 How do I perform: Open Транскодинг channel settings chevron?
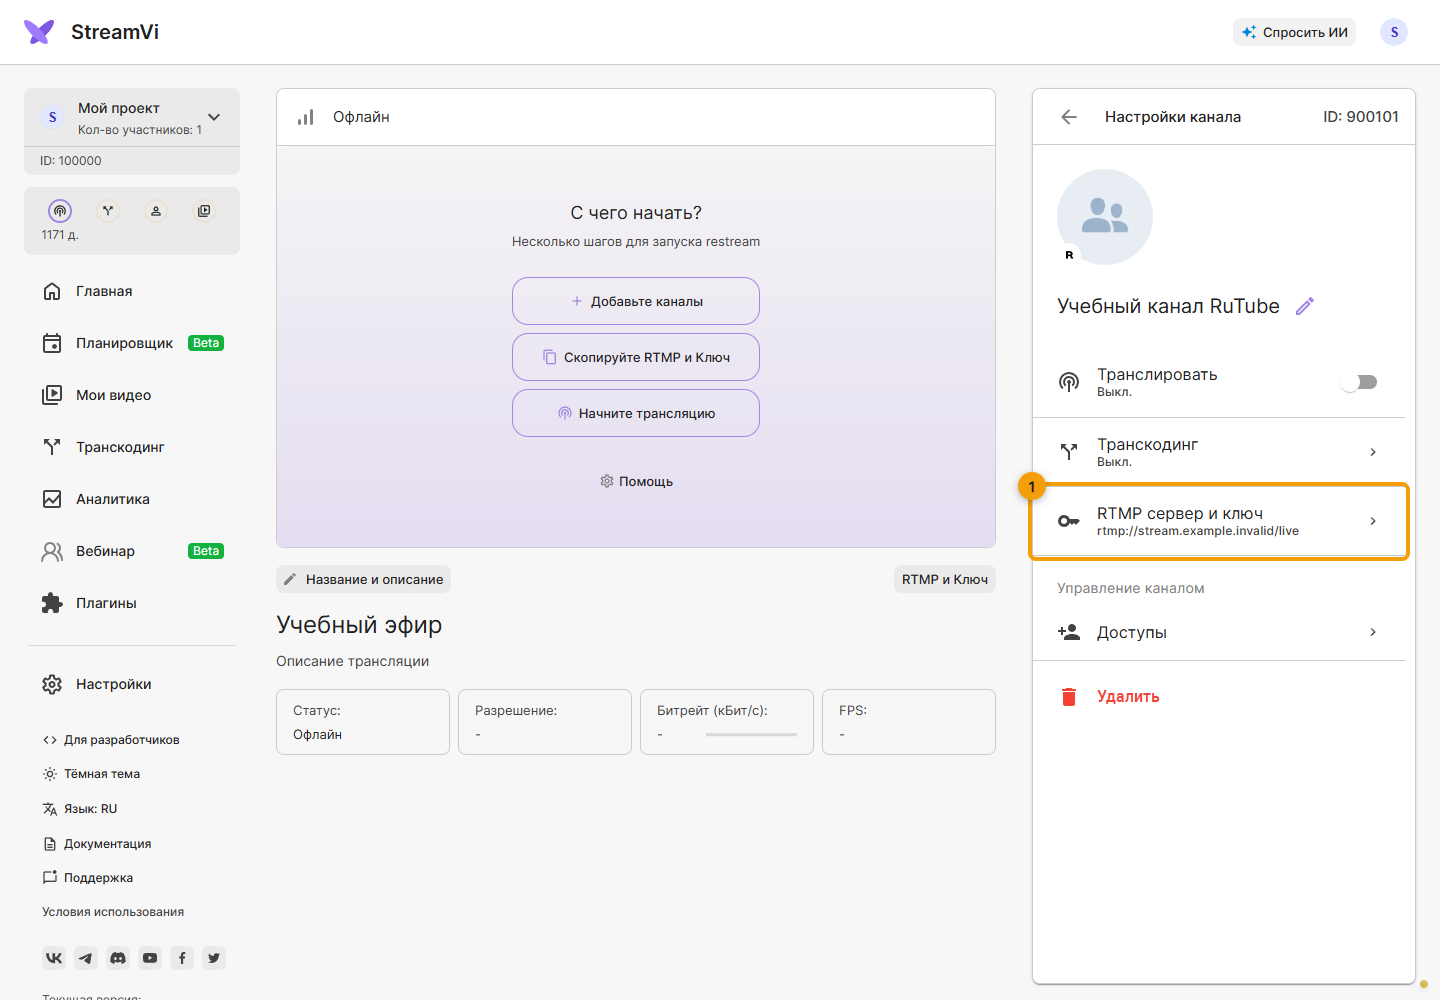[x=1373, y=452]
